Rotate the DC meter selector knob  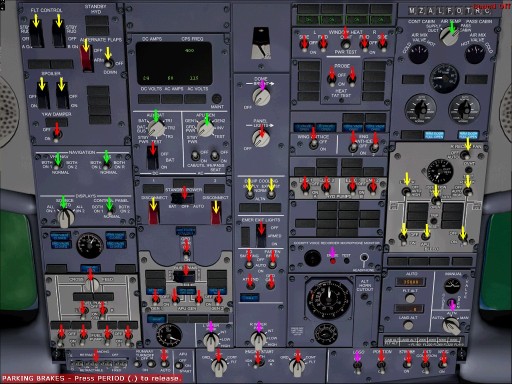coord(156,127)
